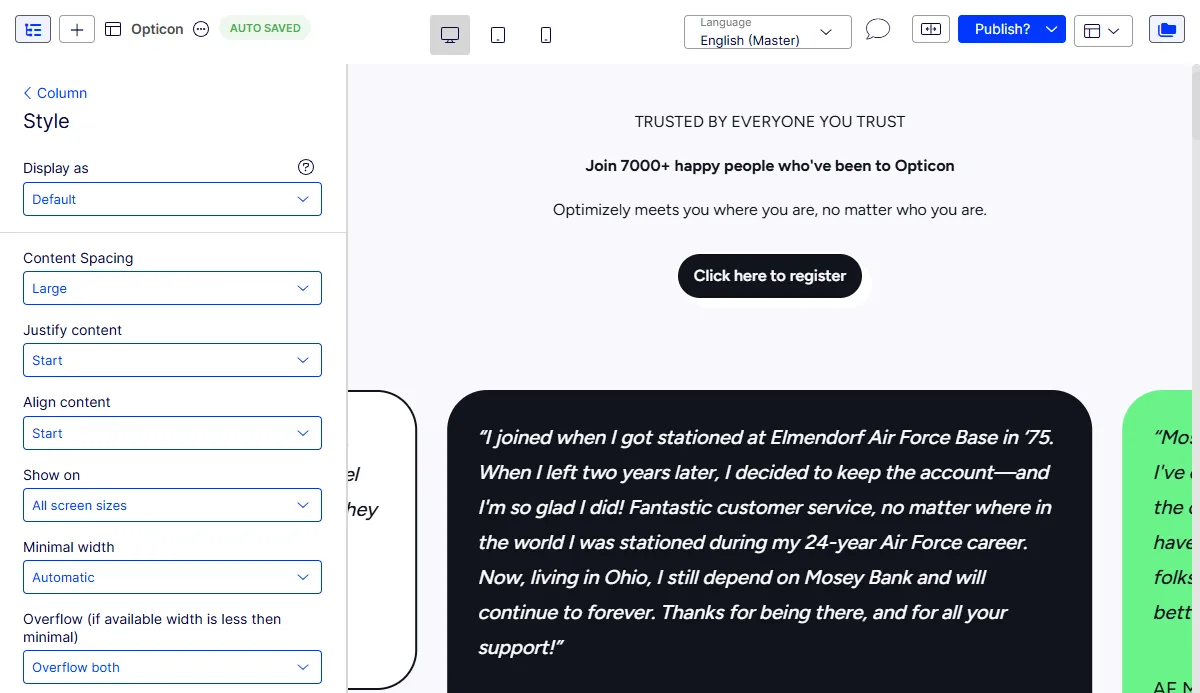Select the dark Elmendorf Air Force testimonial card
The image size is (1200, 693).
coord(769,541)
